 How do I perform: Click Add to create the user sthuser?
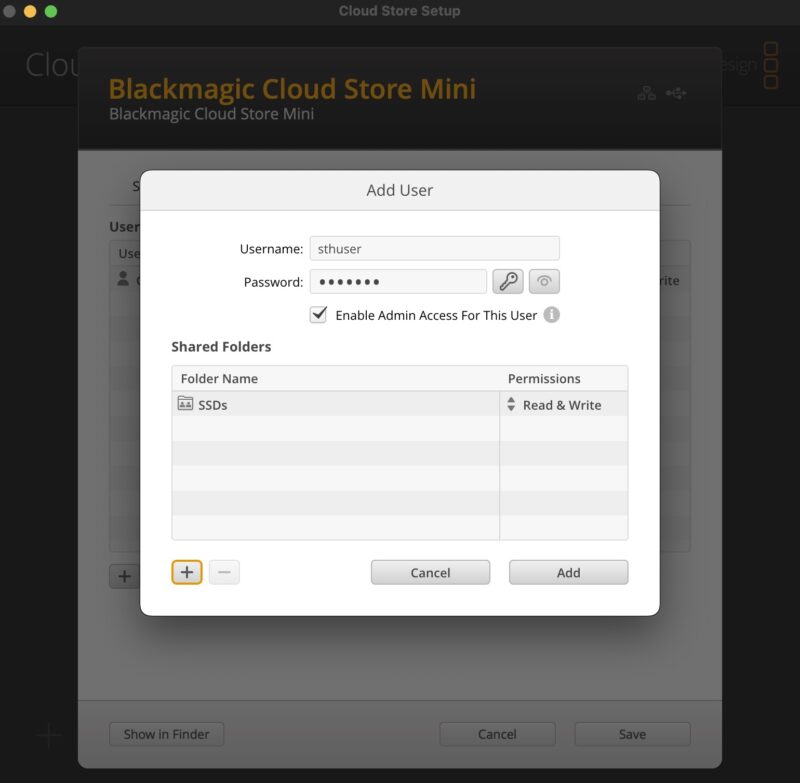(x=568, y=572)
